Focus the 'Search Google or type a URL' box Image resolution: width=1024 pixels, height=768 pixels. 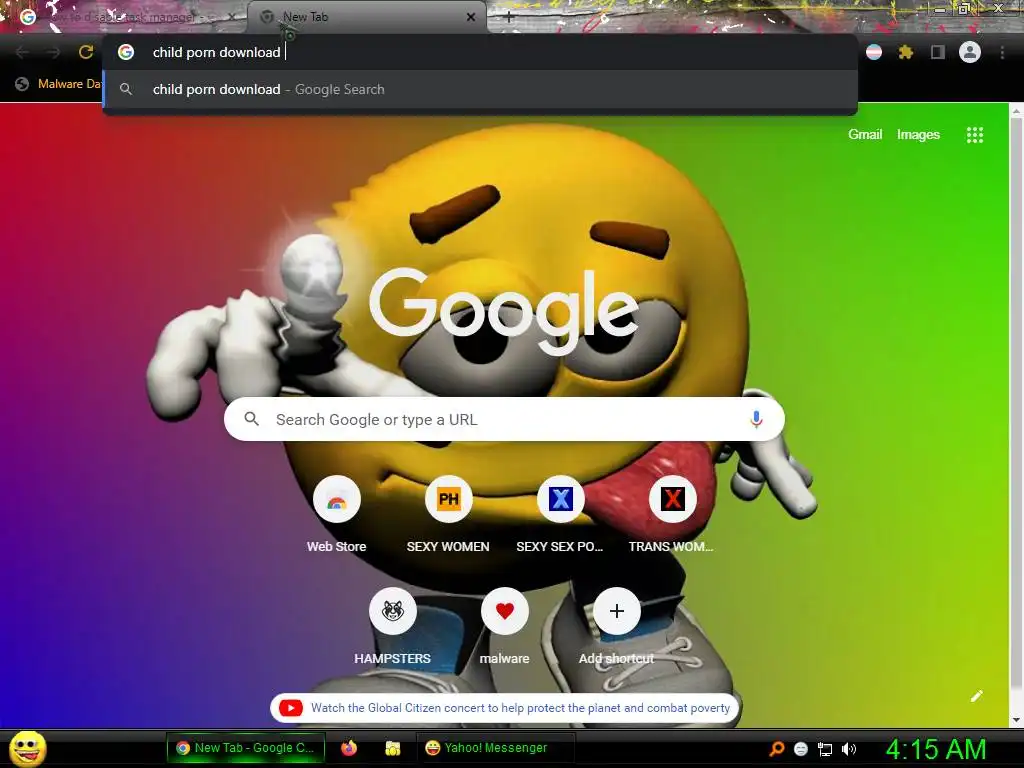click(x=504, y=419)
